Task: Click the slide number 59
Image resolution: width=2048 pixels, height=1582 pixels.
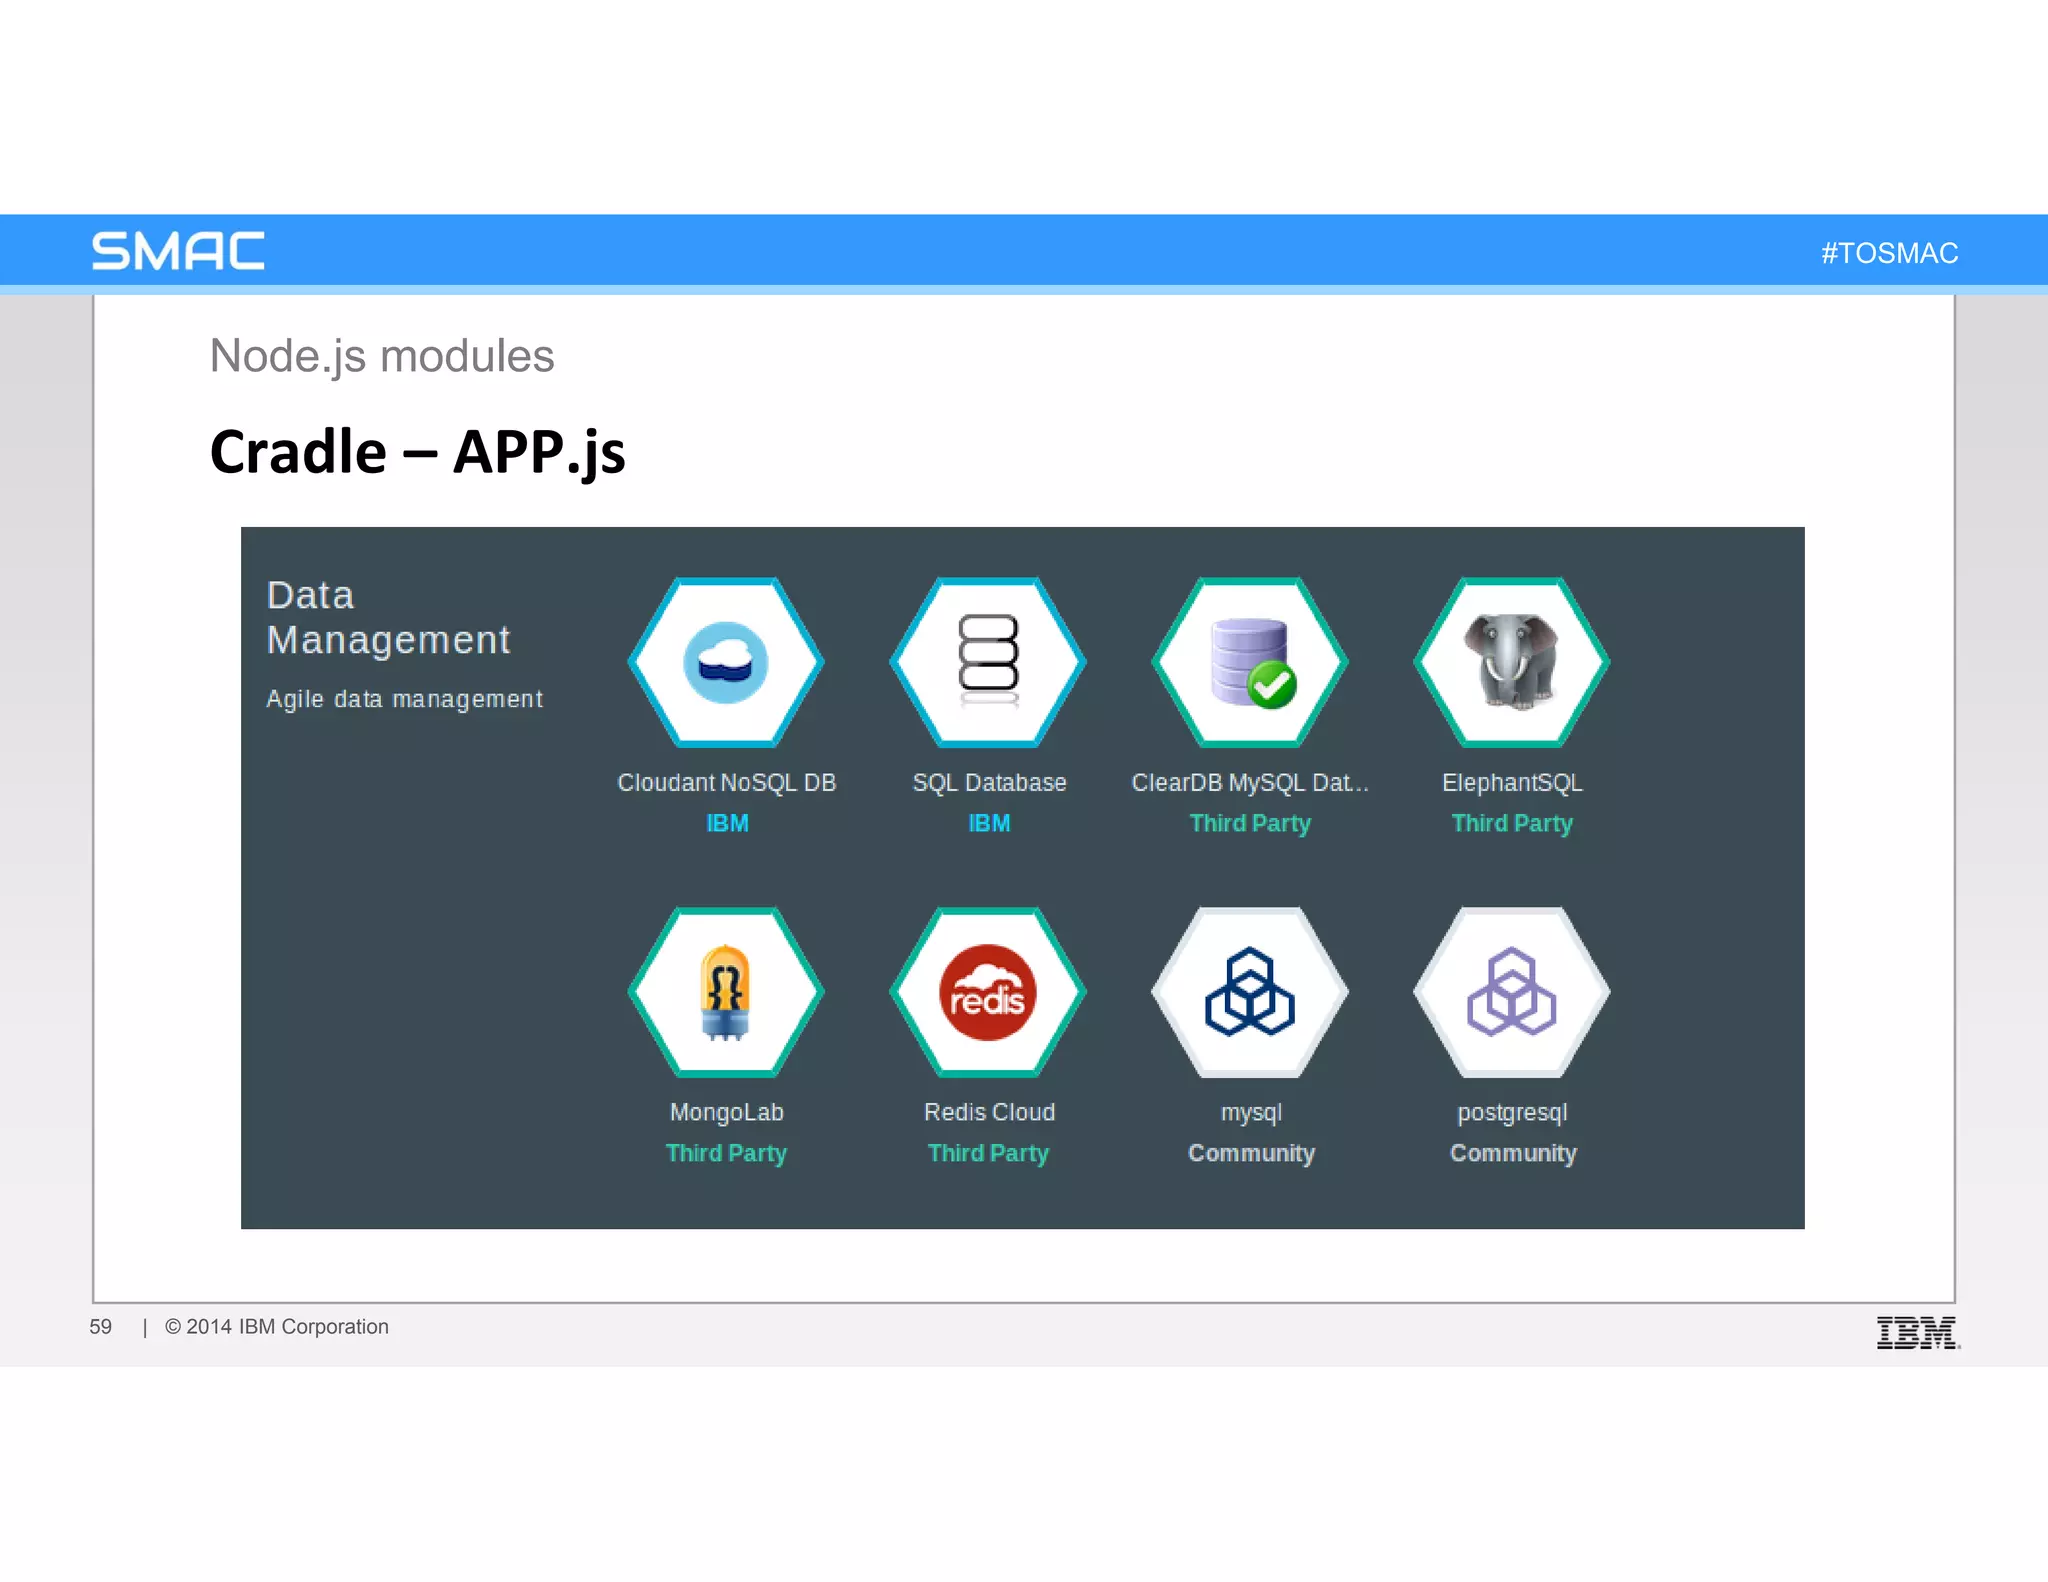Action: (x=100, y=1327)
